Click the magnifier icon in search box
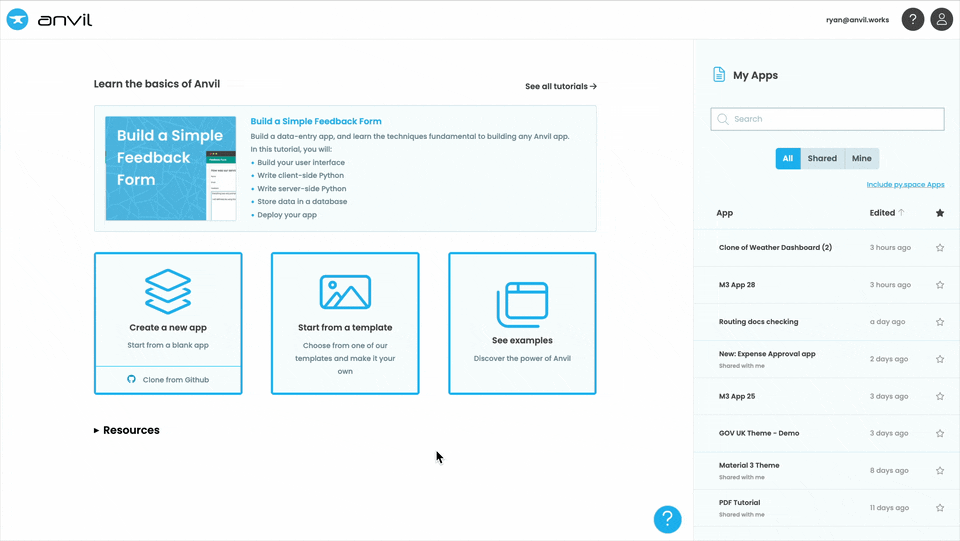Image resolution: width=960 pixels, height=541 pixels. pyautogui.click(x=722, y=119)
